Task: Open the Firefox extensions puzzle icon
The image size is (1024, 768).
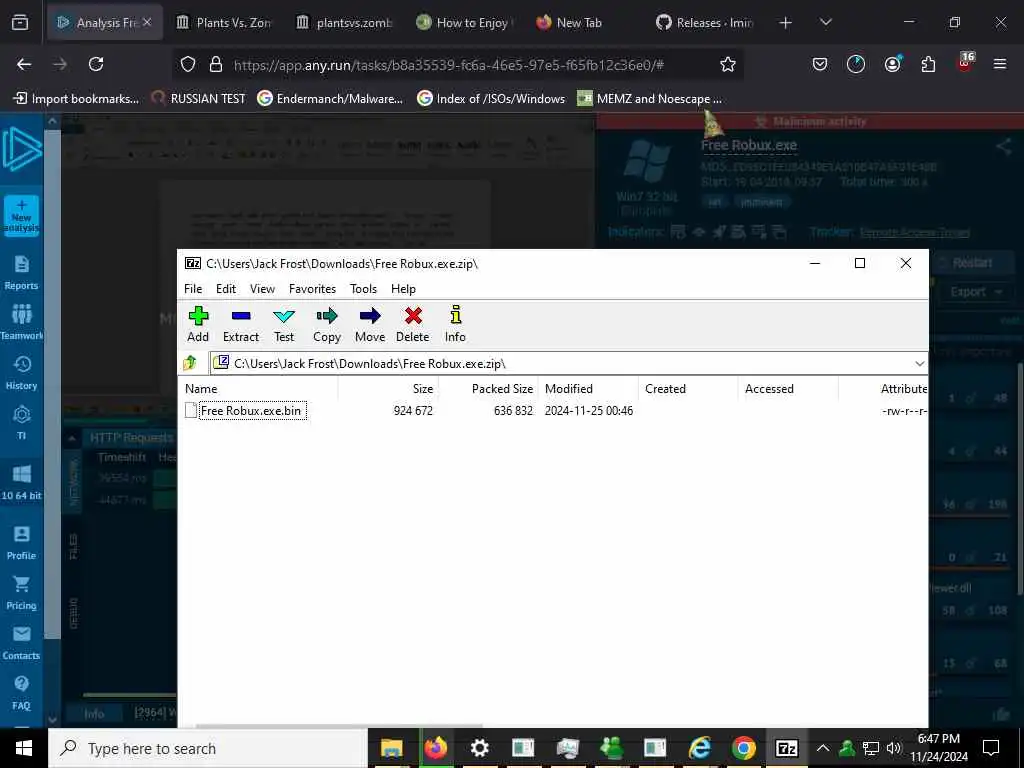Action: point(928,64)
